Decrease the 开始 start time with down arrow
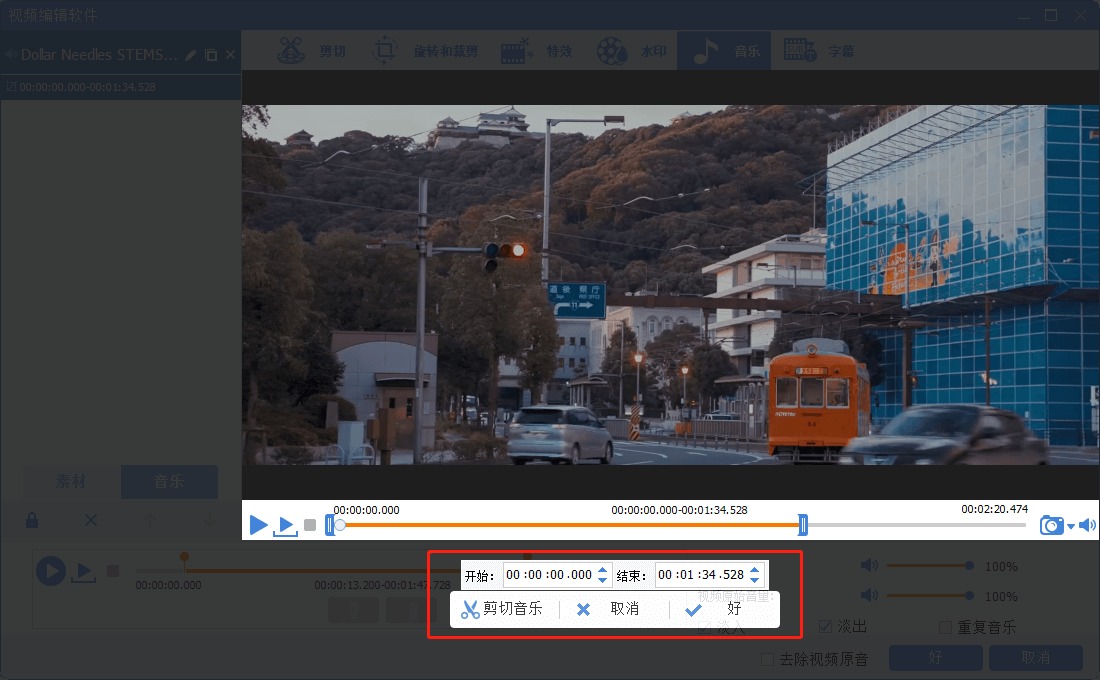This screenshot has height=680, width=1100. [x=603, y=580]
